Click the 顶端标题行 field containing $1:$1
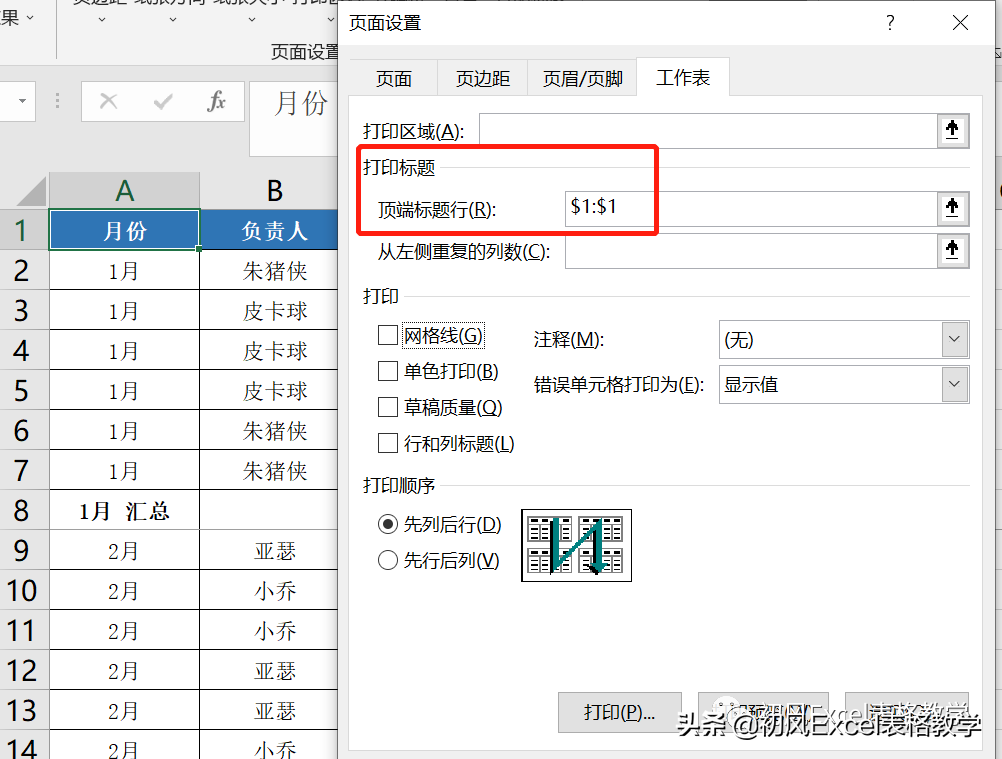 (x=751, y=208)
